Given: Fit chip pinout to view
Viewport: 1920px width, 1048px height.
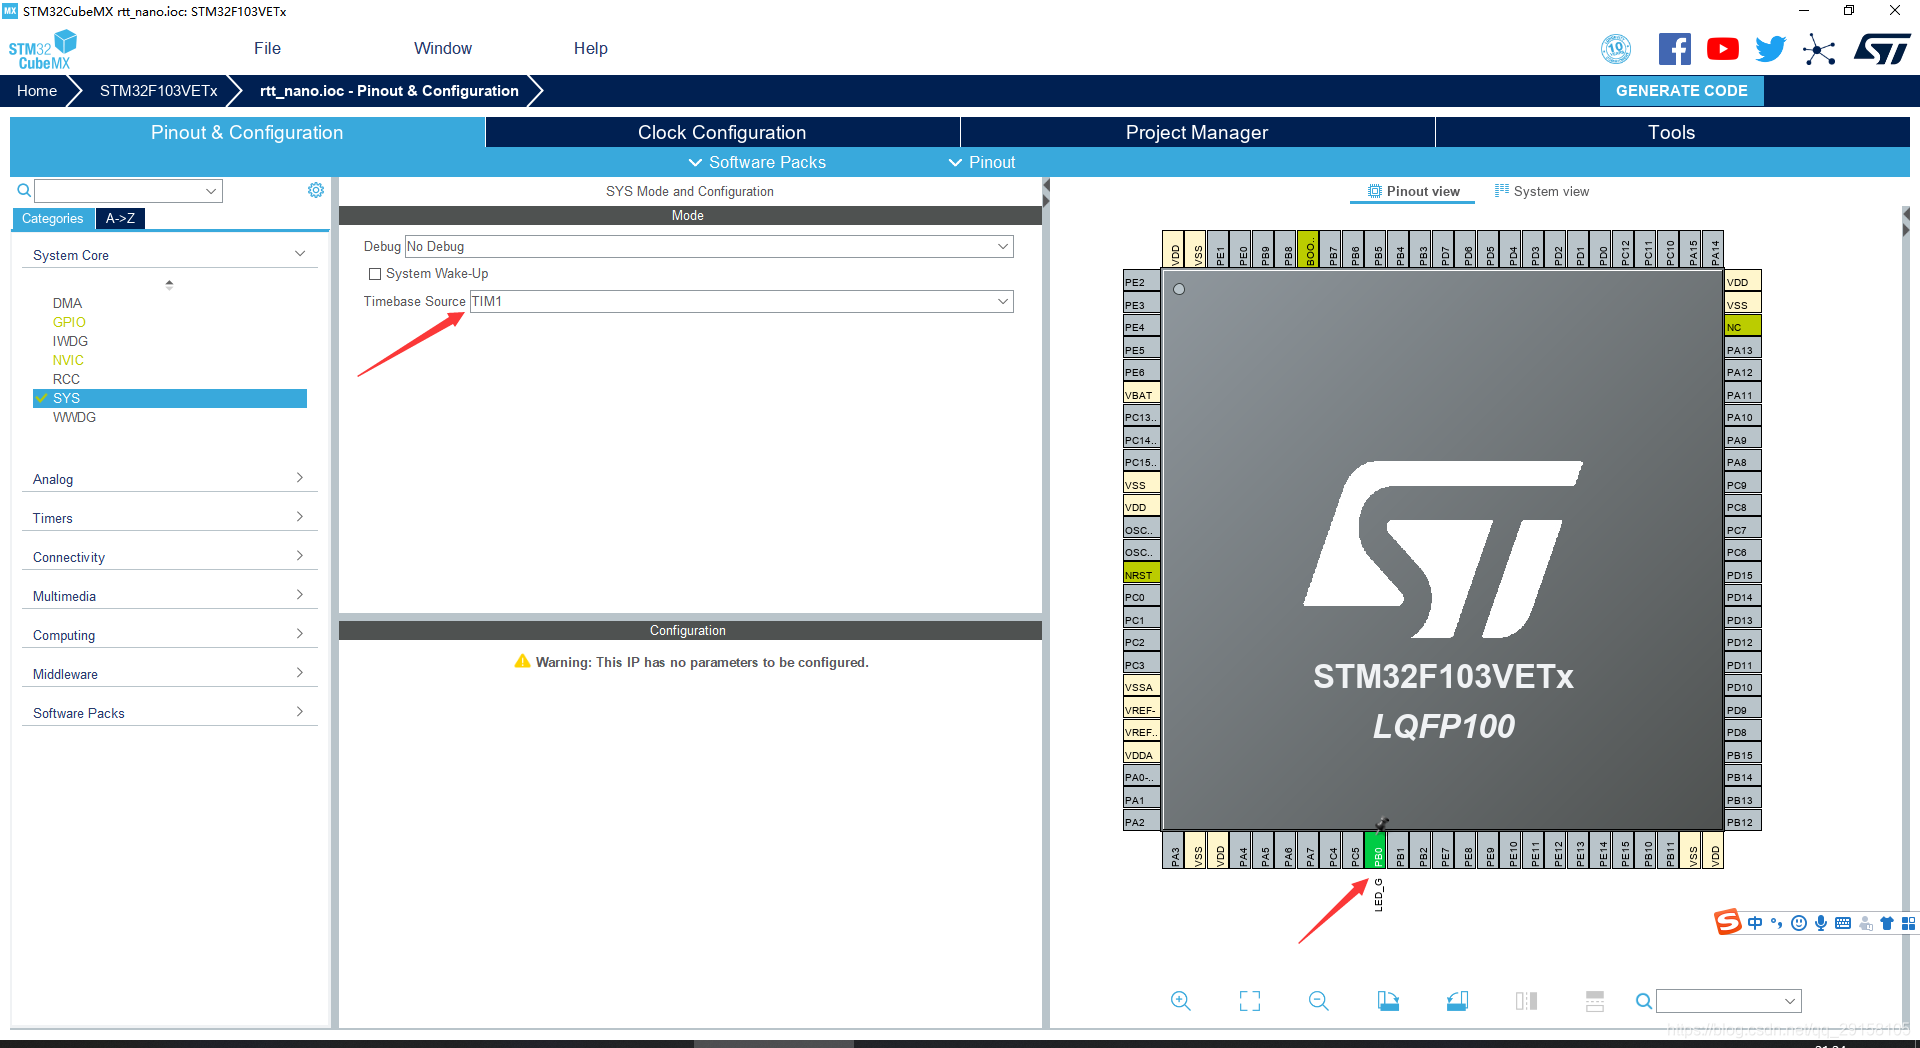Looking at the screenshot, I should pyautogui.click(x=1250, y=1001).
